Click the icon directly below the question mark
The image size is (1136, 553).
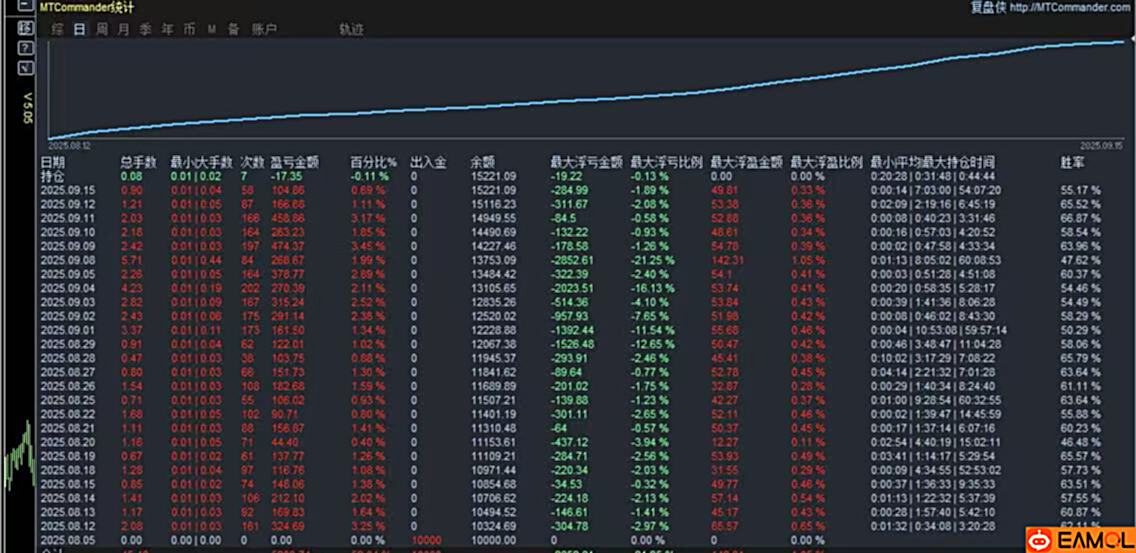pyautogui.click(x=25, y=67)
